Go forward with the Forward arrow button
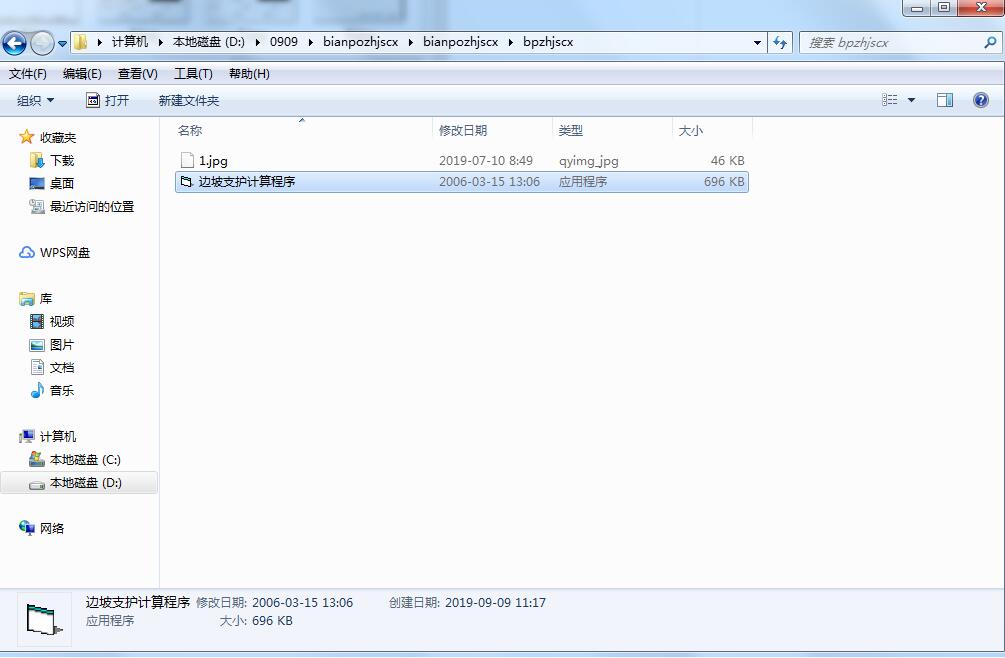Image resolution: width=1005 pixels, height=658 pixels. tap(42, 44)
